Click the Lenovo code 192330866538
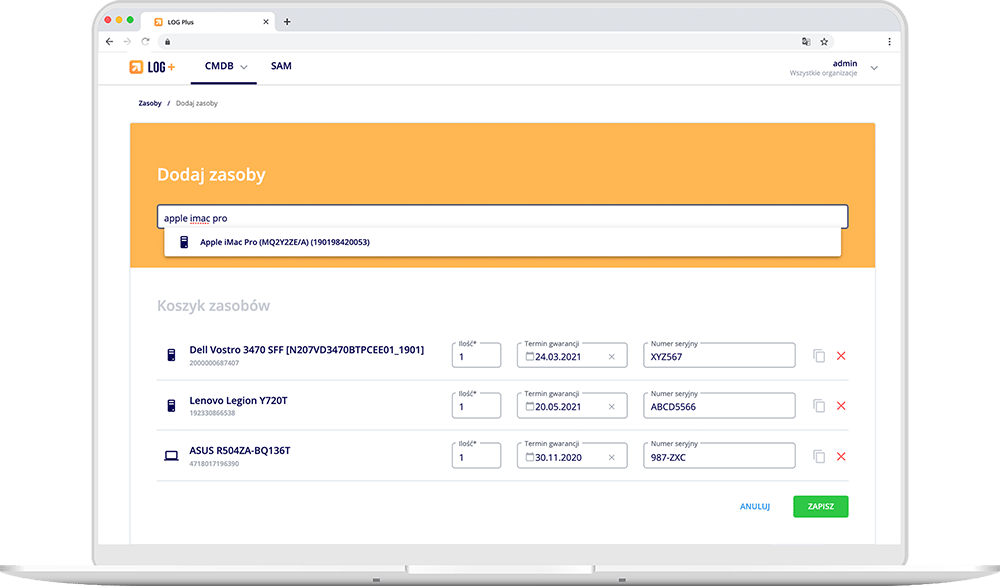 [212, 413]
